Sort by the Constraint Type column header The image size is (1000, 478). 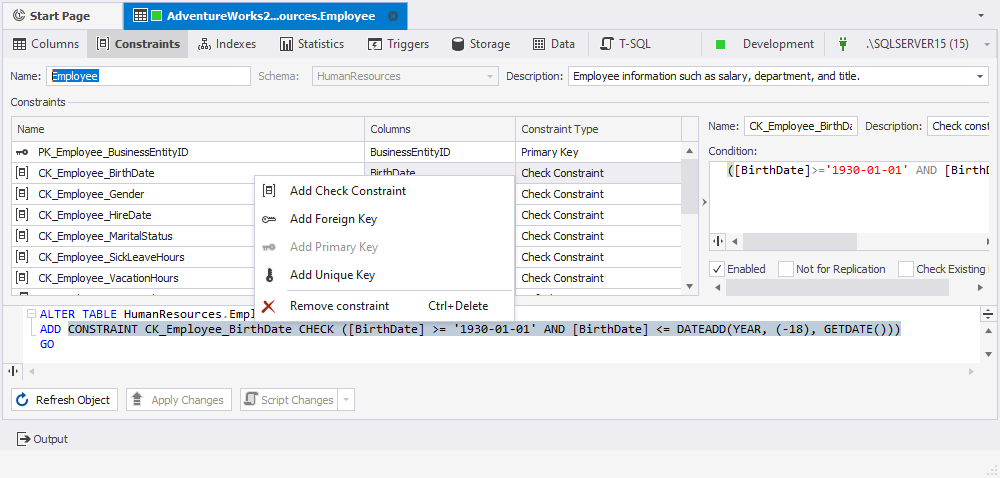[x=598, y=129]
